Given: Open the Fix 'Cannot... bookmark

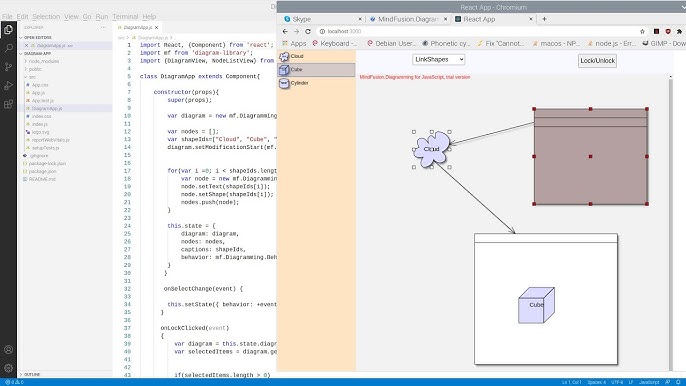Looking at the screenshot, I should coord(501,43).
